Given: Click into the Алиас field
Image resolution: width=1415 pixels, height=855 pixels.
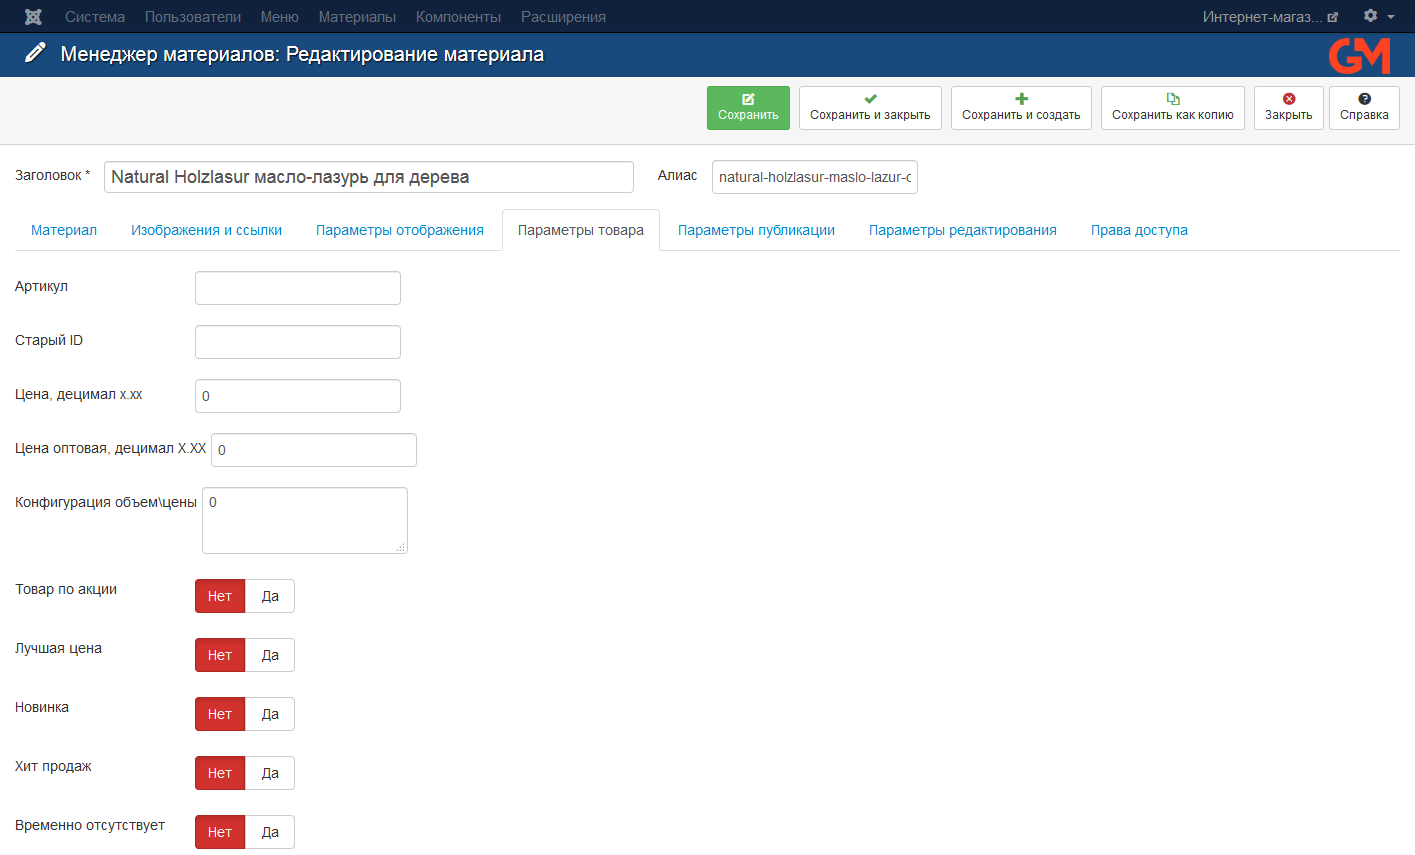Looking at the screenshot, I should tap(815, 177).
